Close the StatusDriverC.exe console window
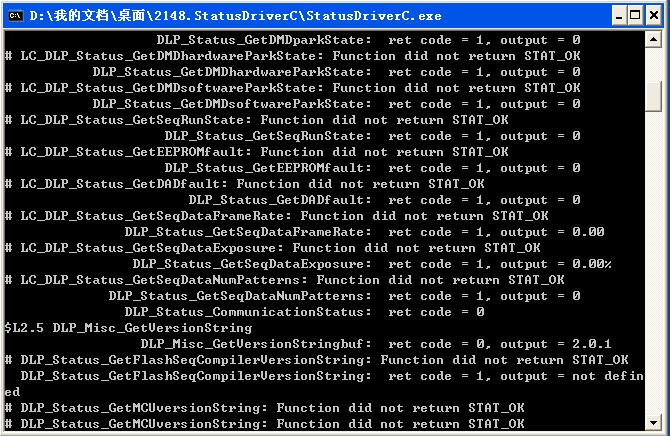The image size is (670, 436). tap(654, 16)
